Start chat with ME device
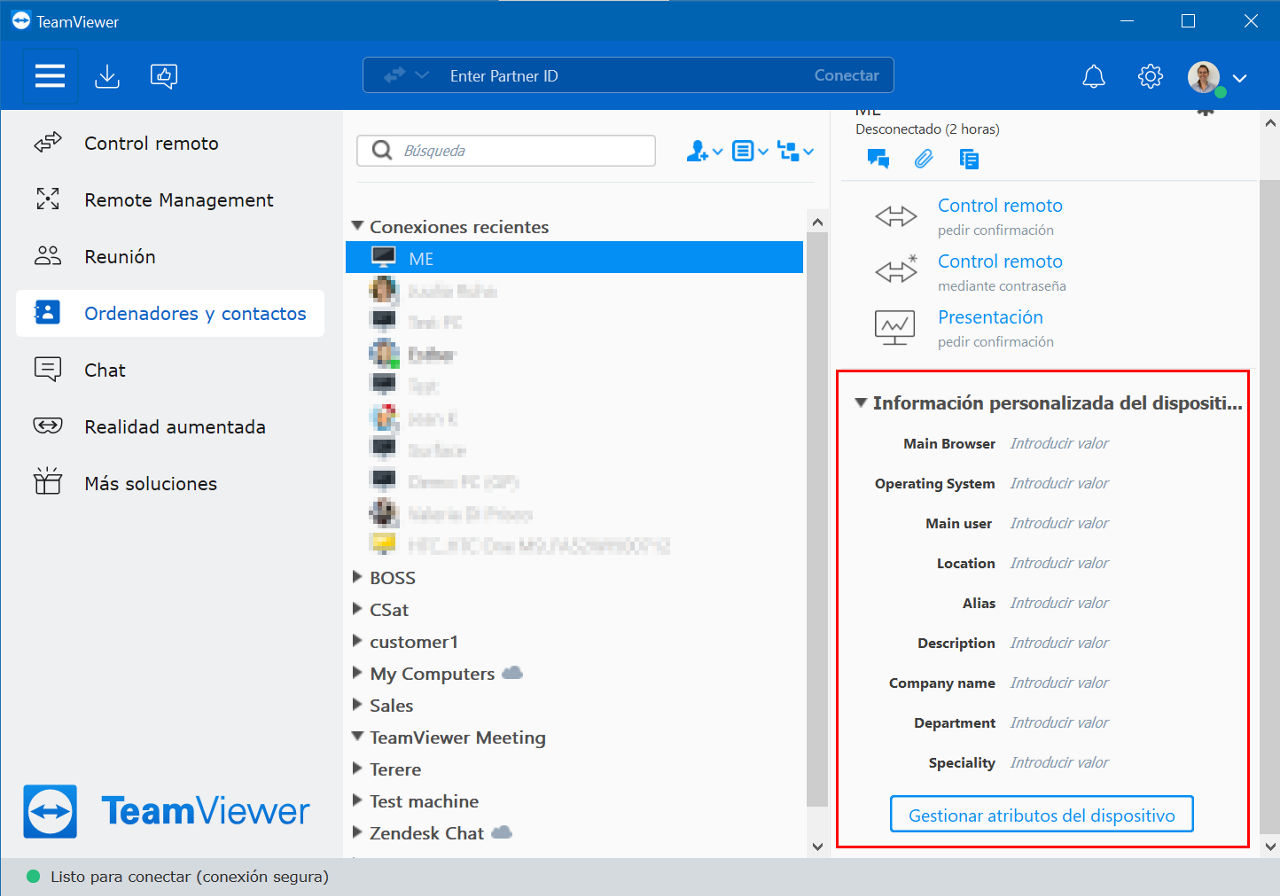The height and width of the screenshot is (896, 1280). point(879,158)
